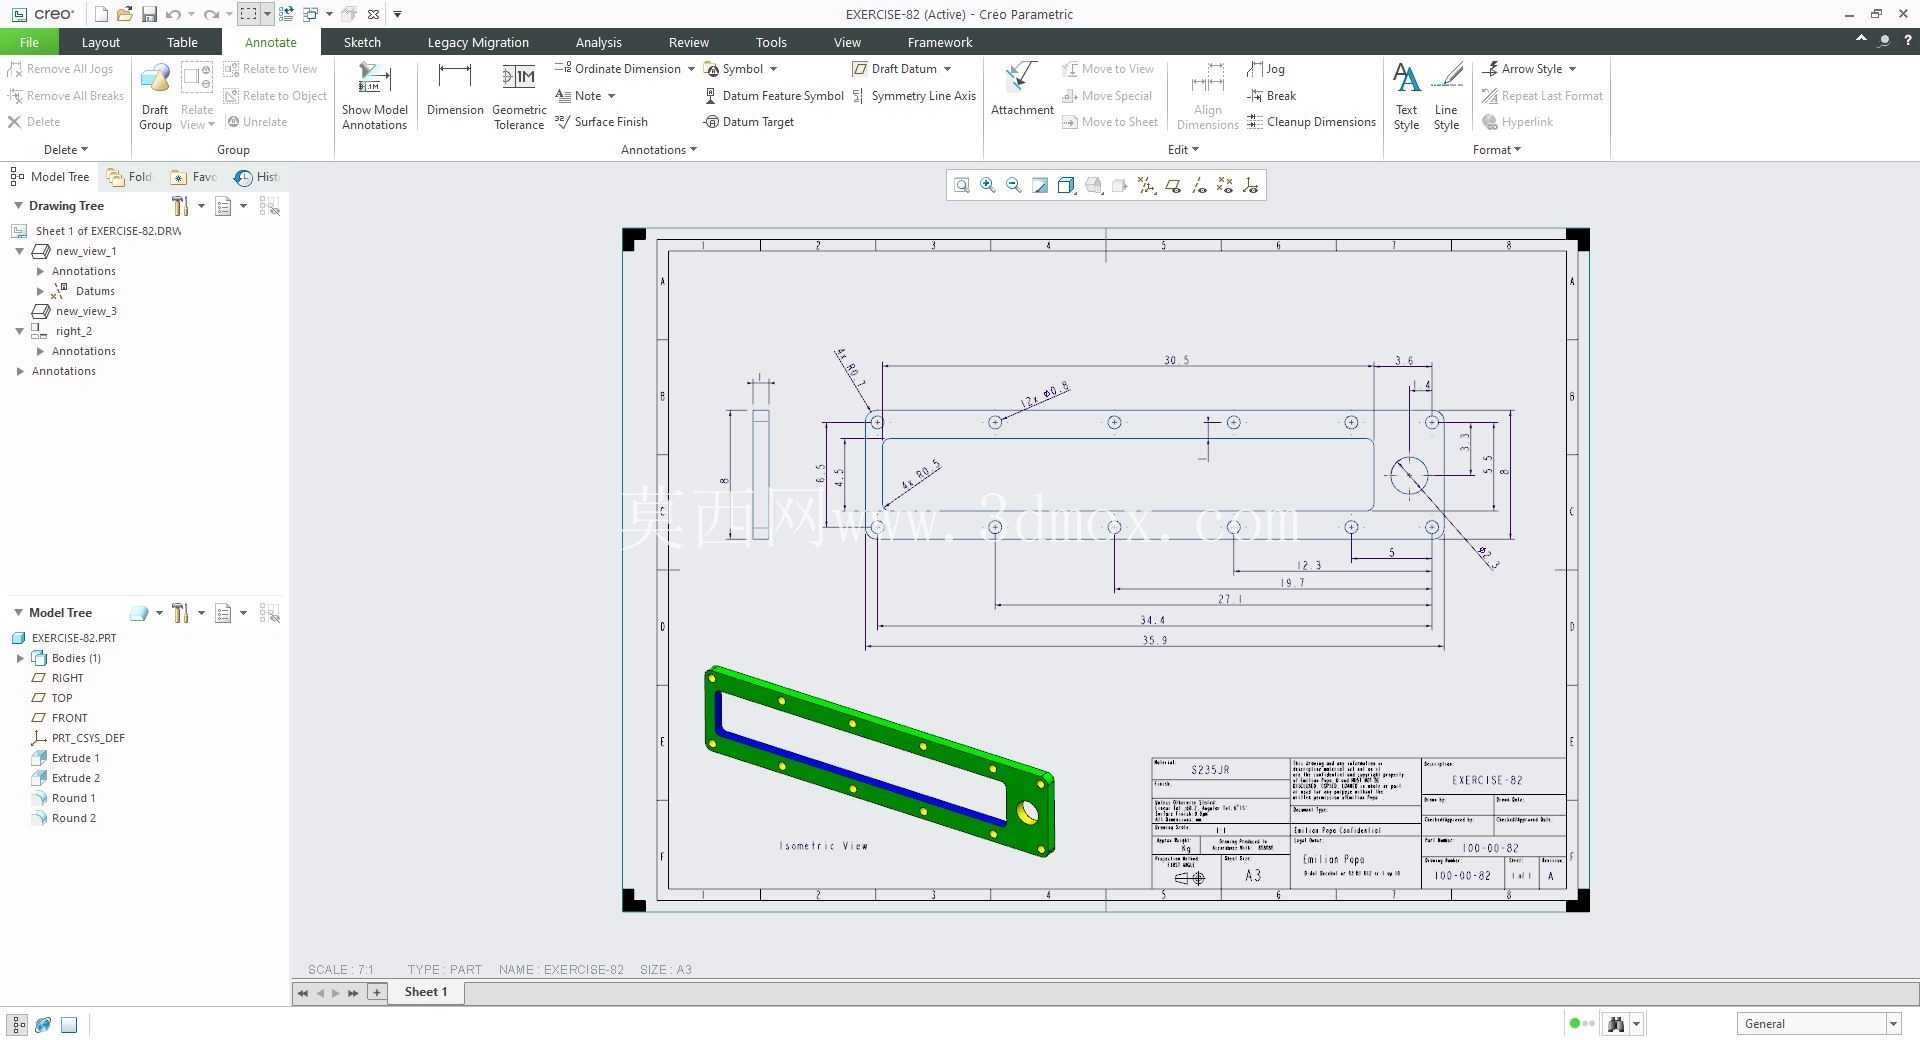
Task: Click the Refit view icon in graphics toolbar
Action: [x=961, y=185]
